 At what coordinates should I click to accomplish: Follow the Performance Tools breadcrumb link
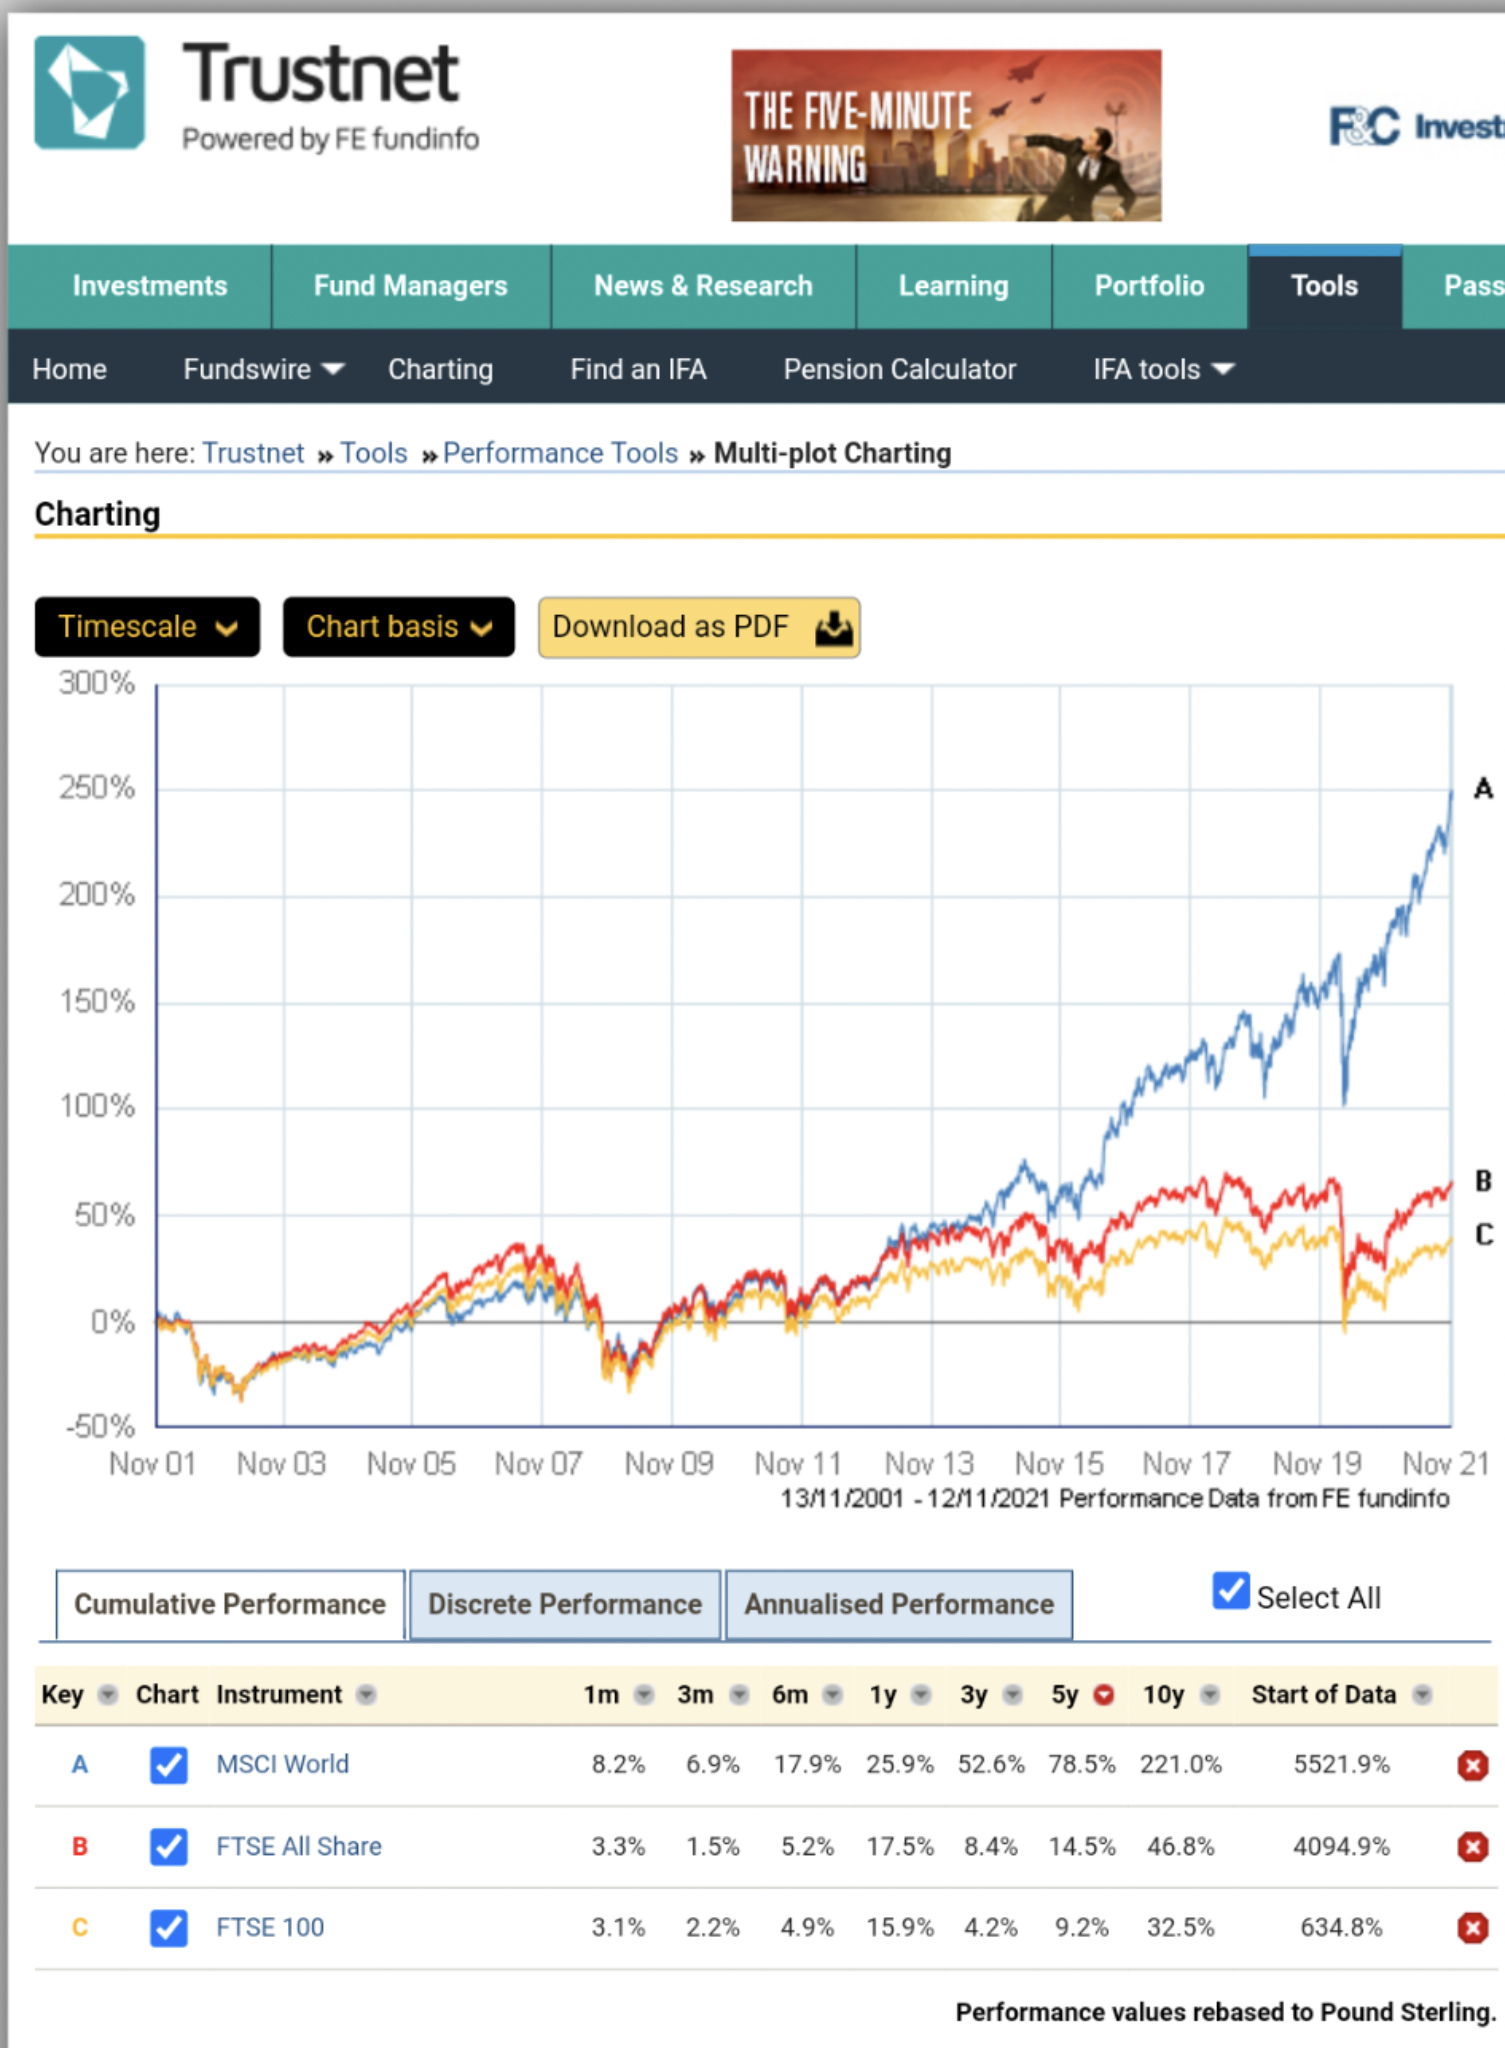pyautogui.click(x=561, y=453)
